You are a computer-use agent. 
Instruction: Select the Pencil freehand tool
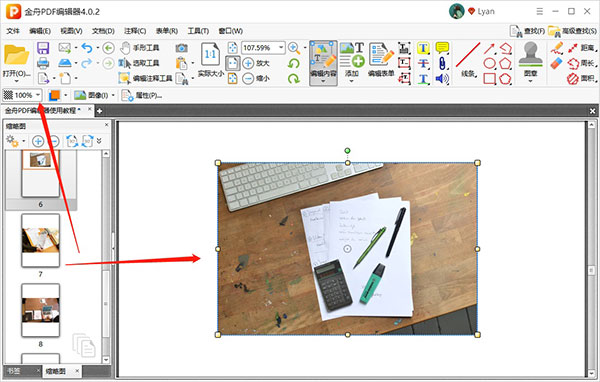pyautogui.click(x=557, y=48)
